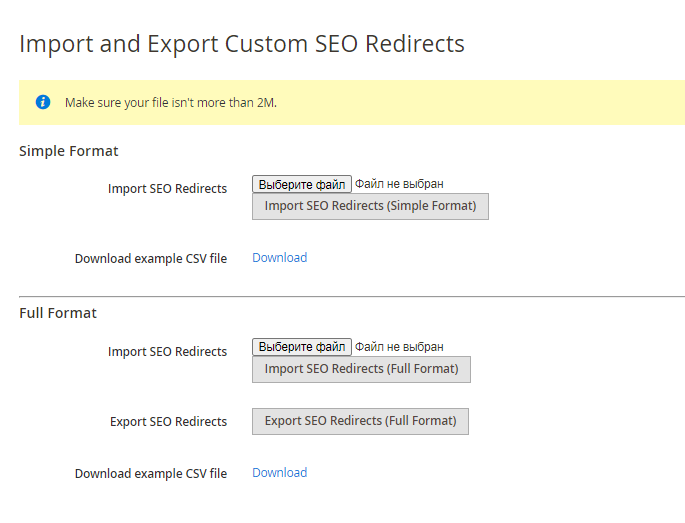
Task: Click the 'Import and Export Custom SEO Redirects' title
Action: click(242, 44)
